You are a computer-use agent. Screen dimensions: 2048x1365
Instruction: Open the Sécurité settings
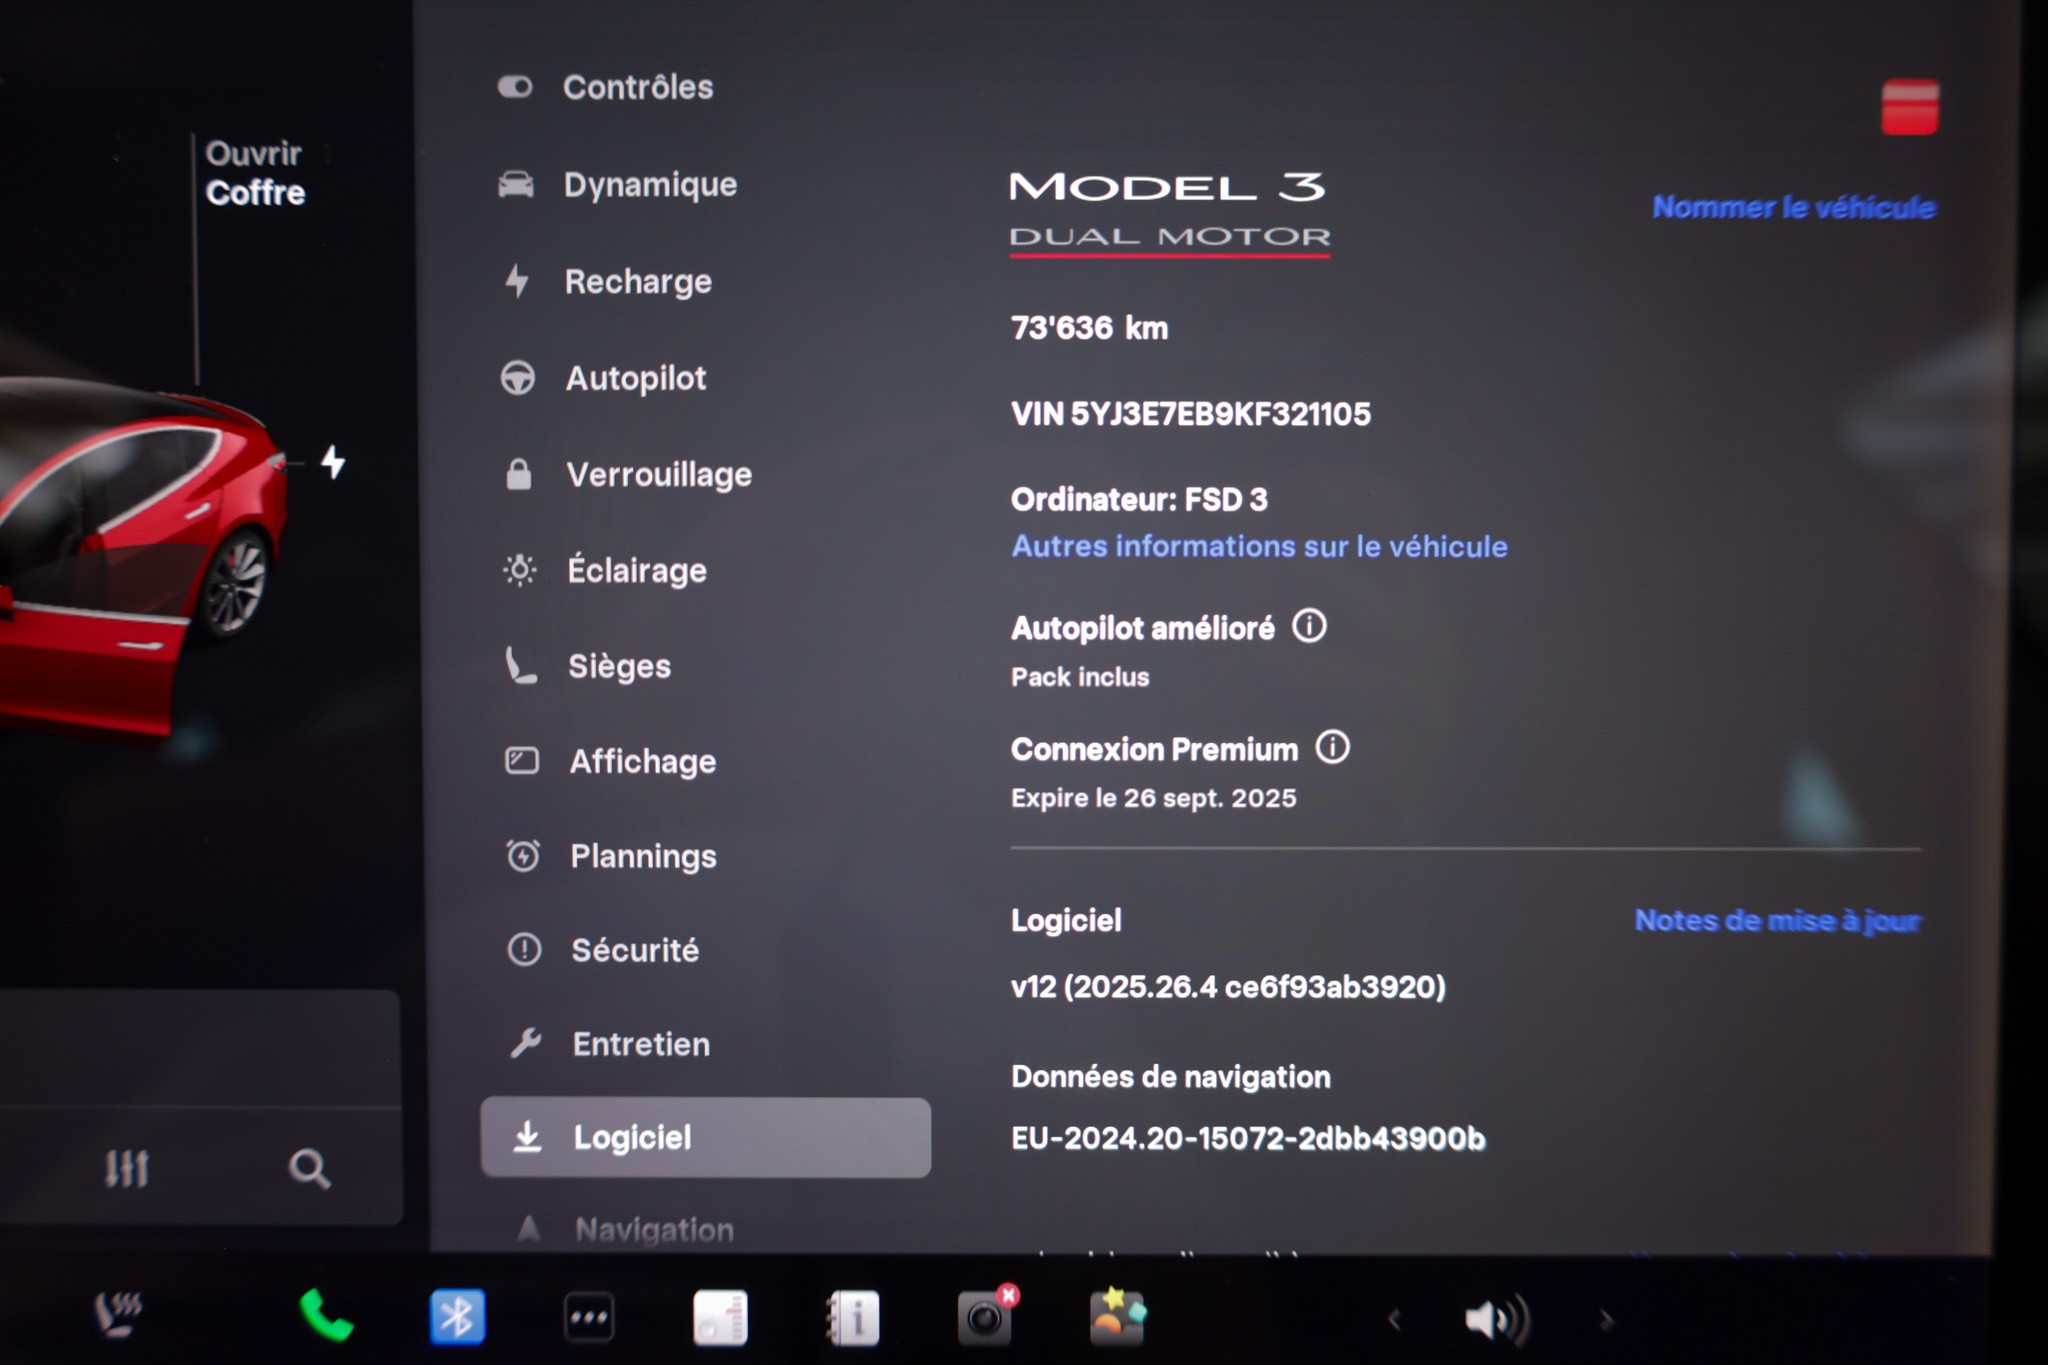(635, 950)
